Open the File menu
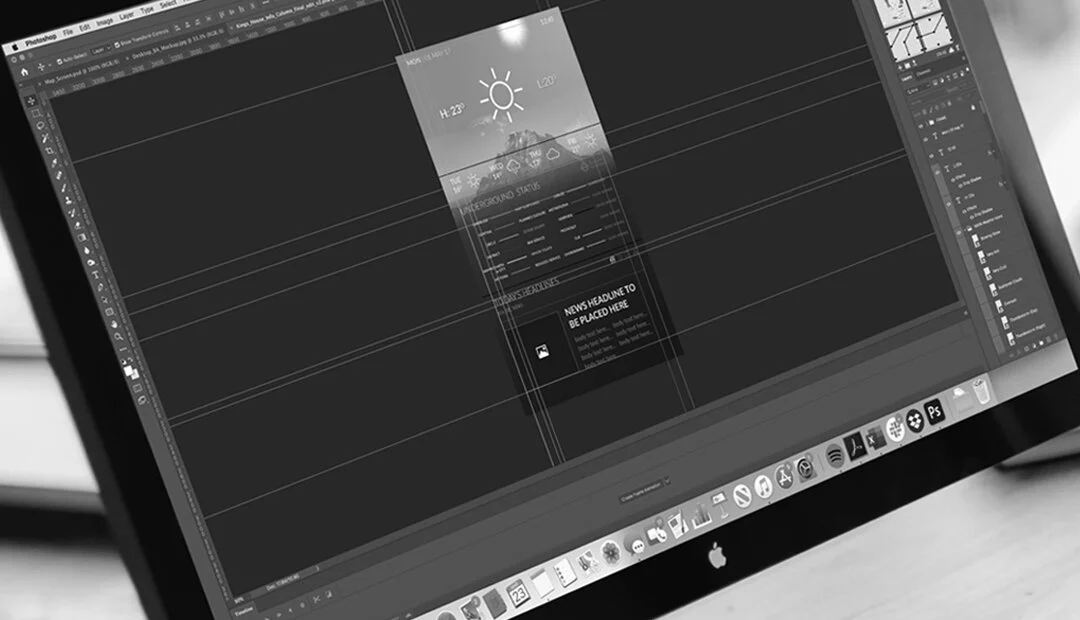Image resolution: width=1080 pixels, height=620 pixels. point(68,32)
